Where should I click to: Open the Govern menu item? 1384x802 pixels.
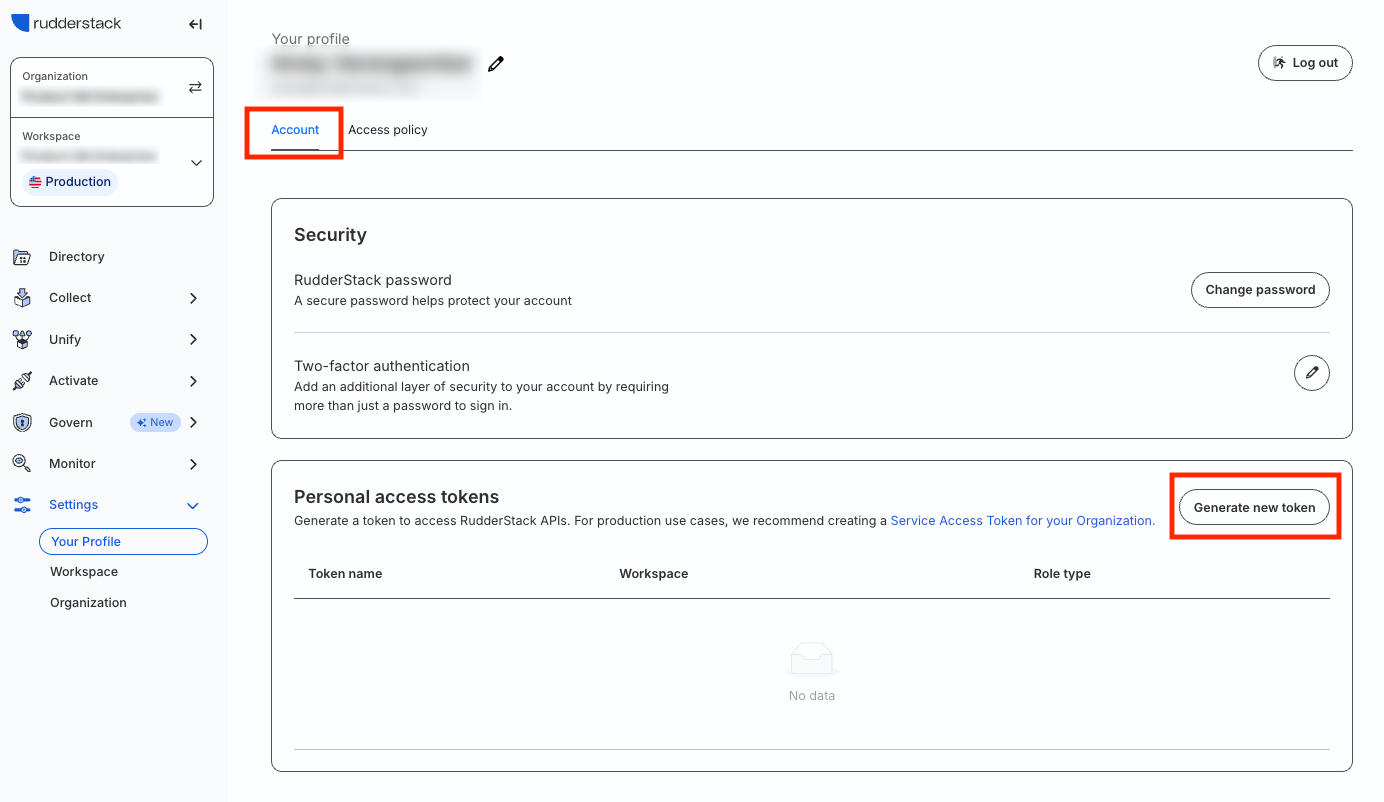tap(71, 423)
